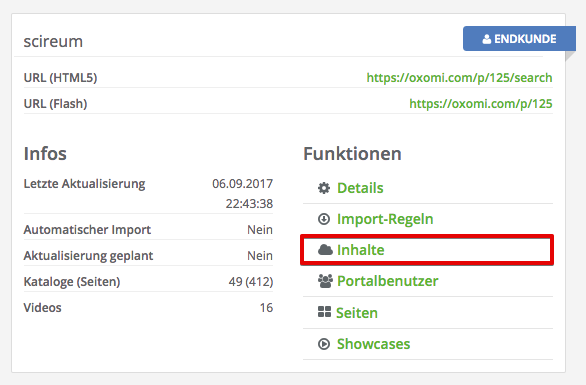Click the Videos count value 16
Screen dimensions: 586x385
(266, 307)
